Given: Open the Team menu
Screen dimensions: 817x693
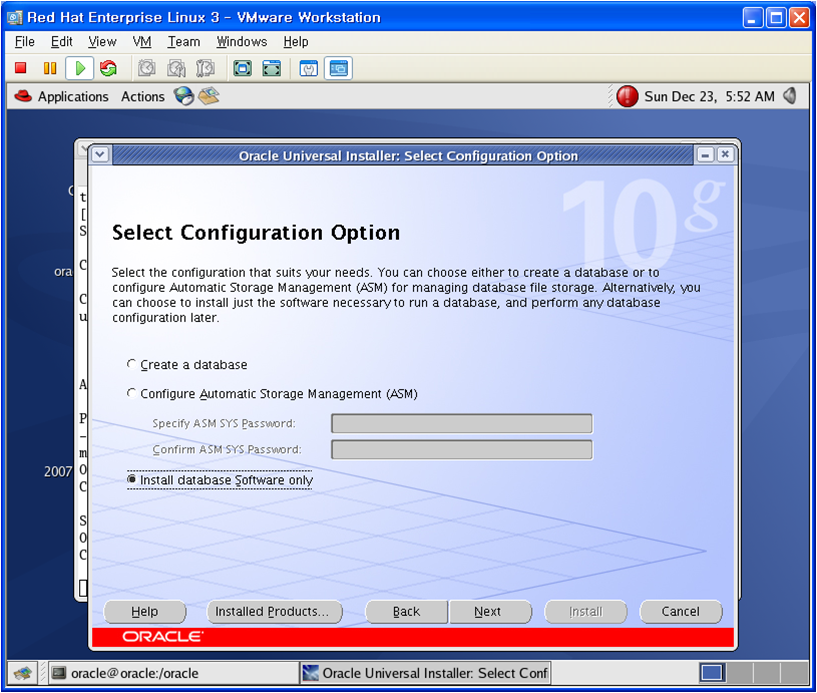Looking at the screenshot, I should coord(184,42).
